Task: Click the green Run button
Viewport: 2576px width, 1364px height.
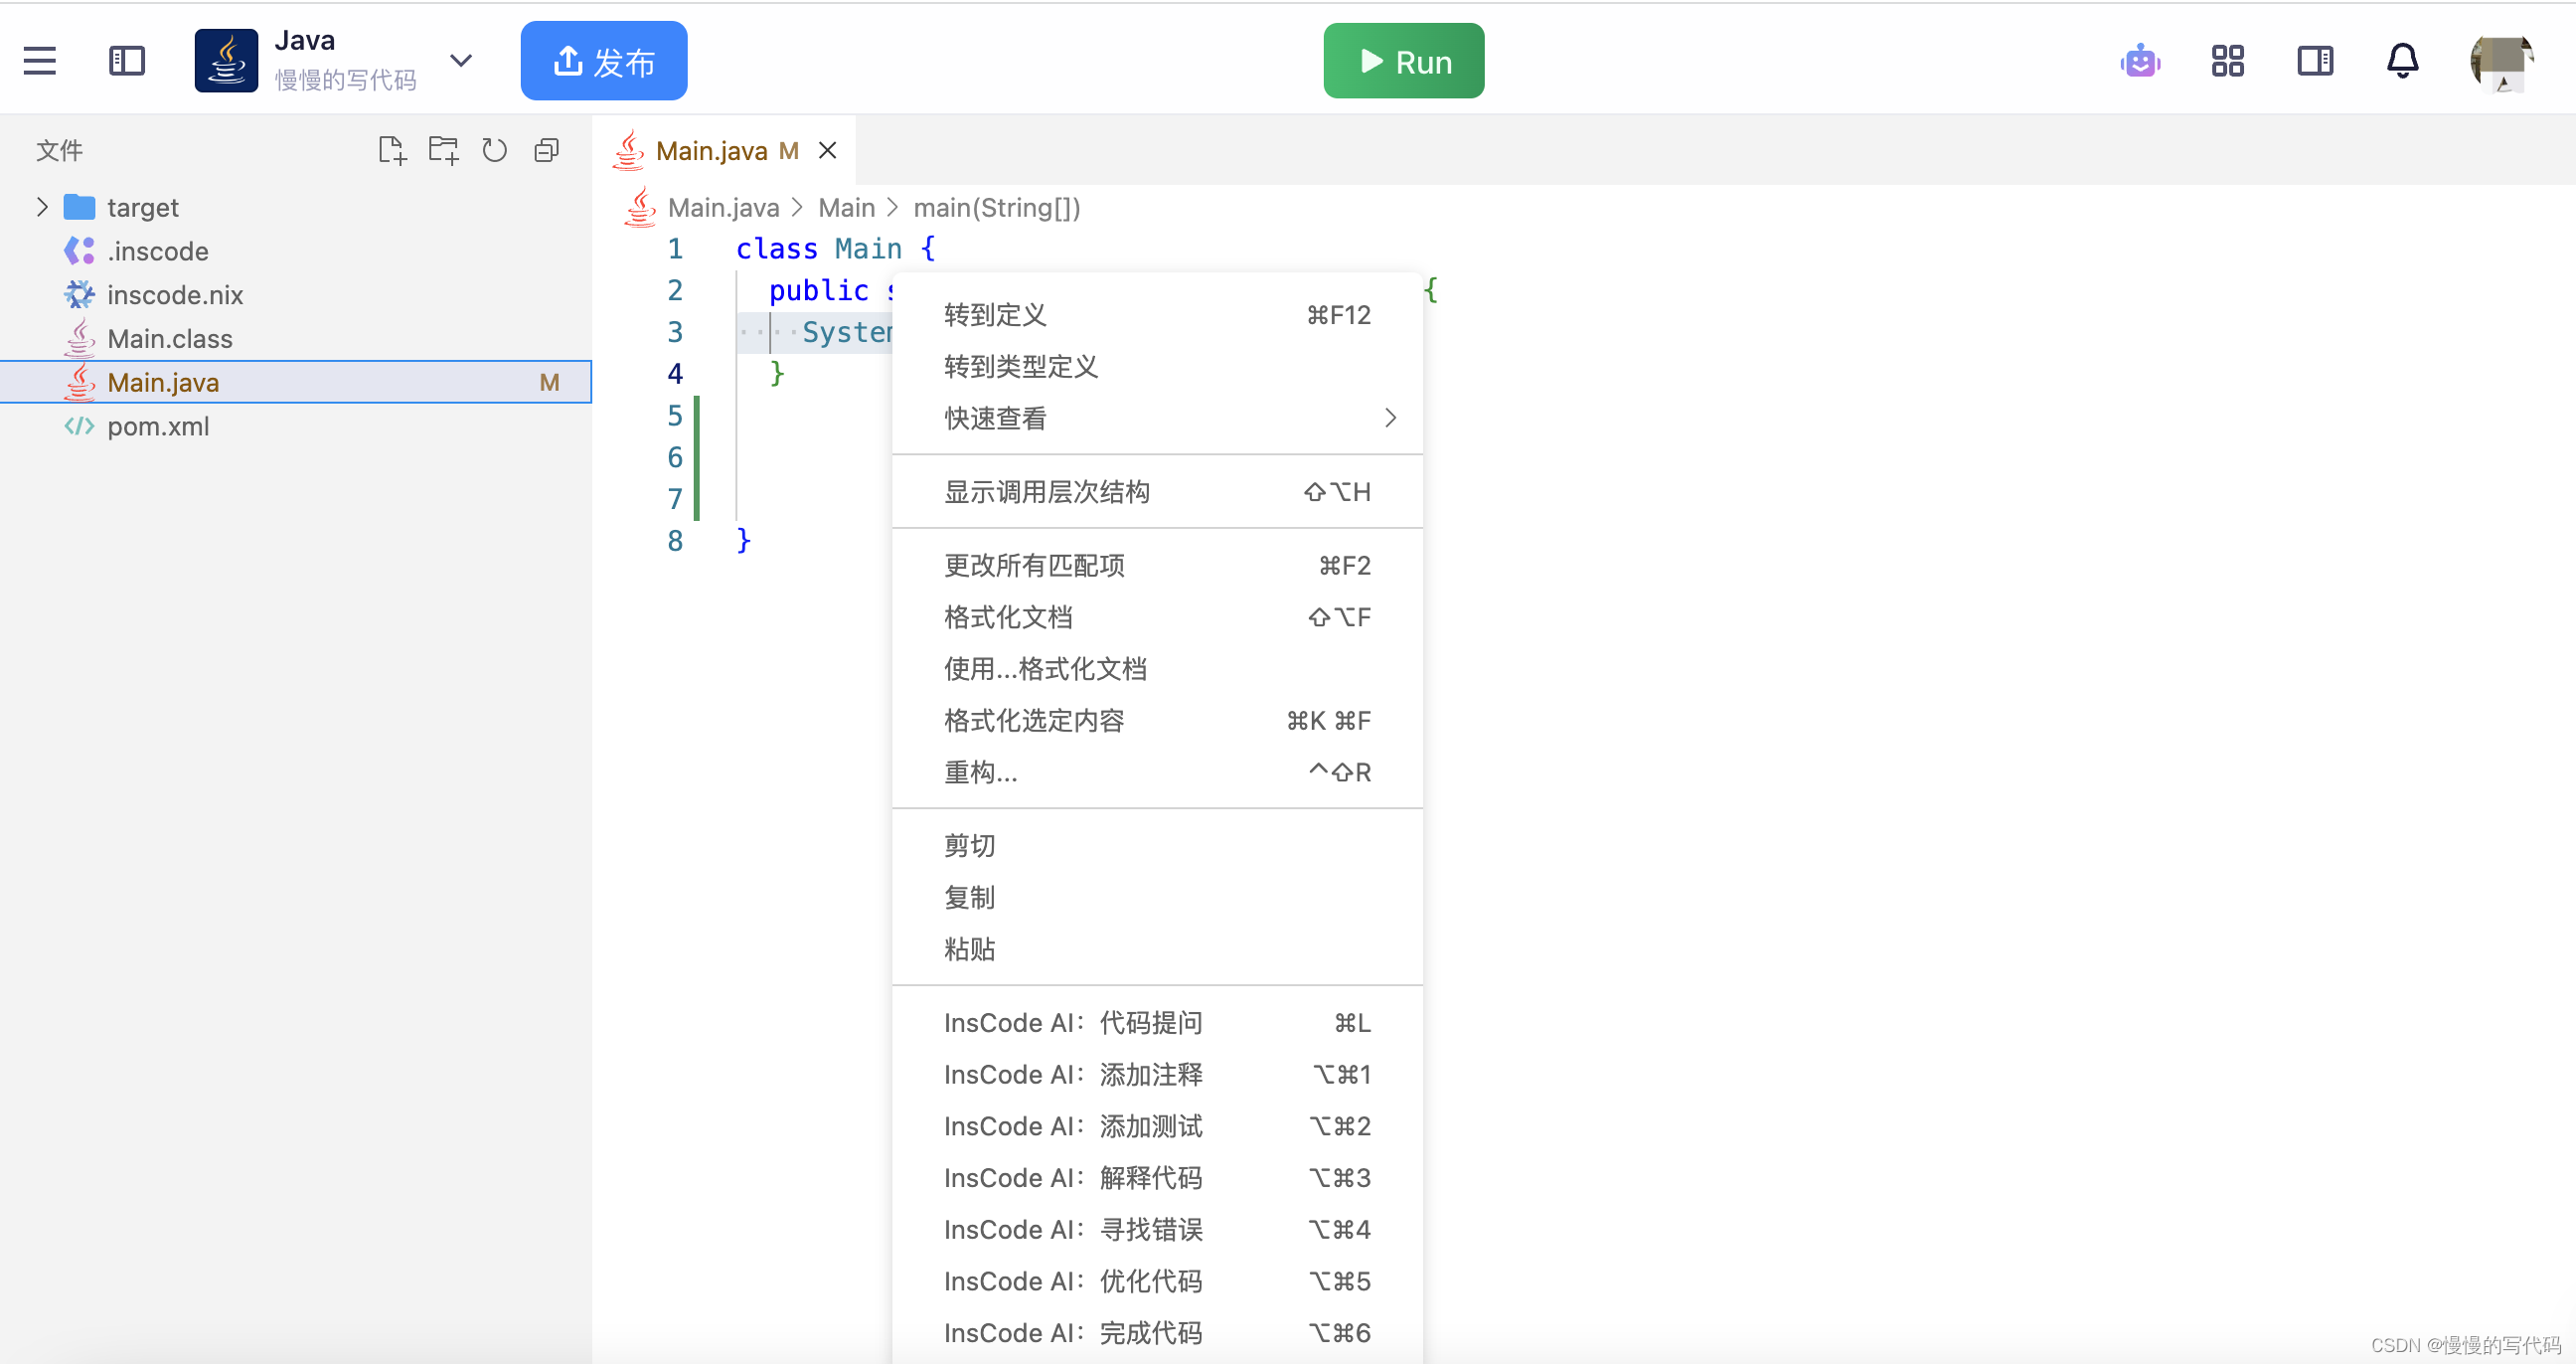Action: tap(1403, 61)
